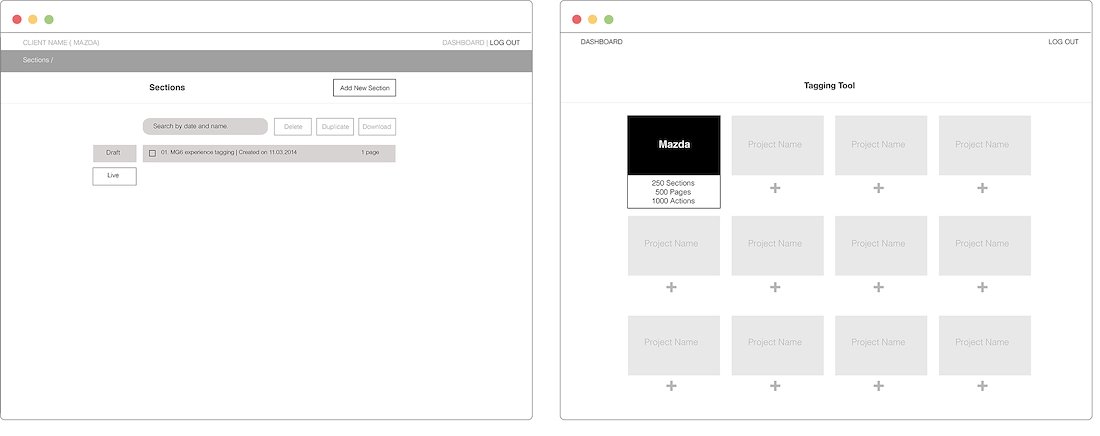Click the Duplicate button
Screen dimensions: 1100x436
pos(335,126)
